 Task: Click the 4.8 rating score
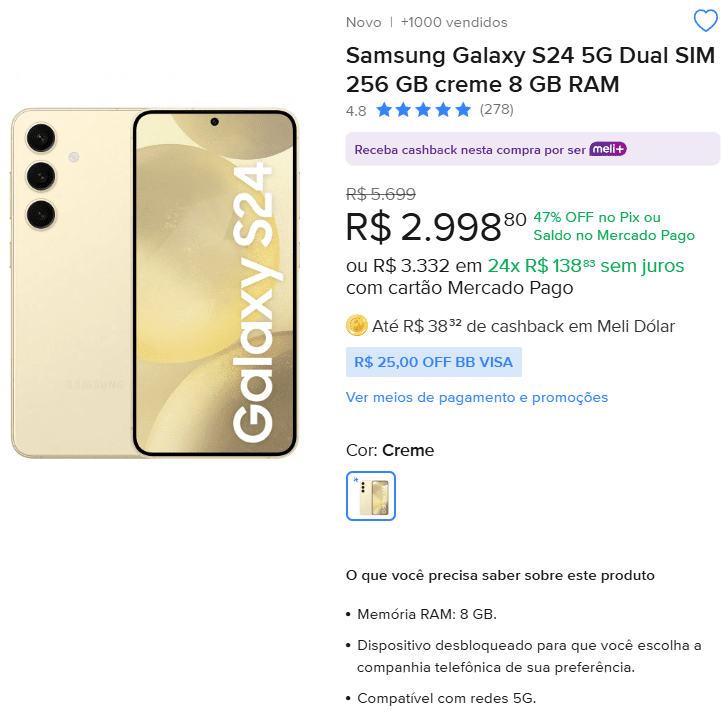(356, 111)
